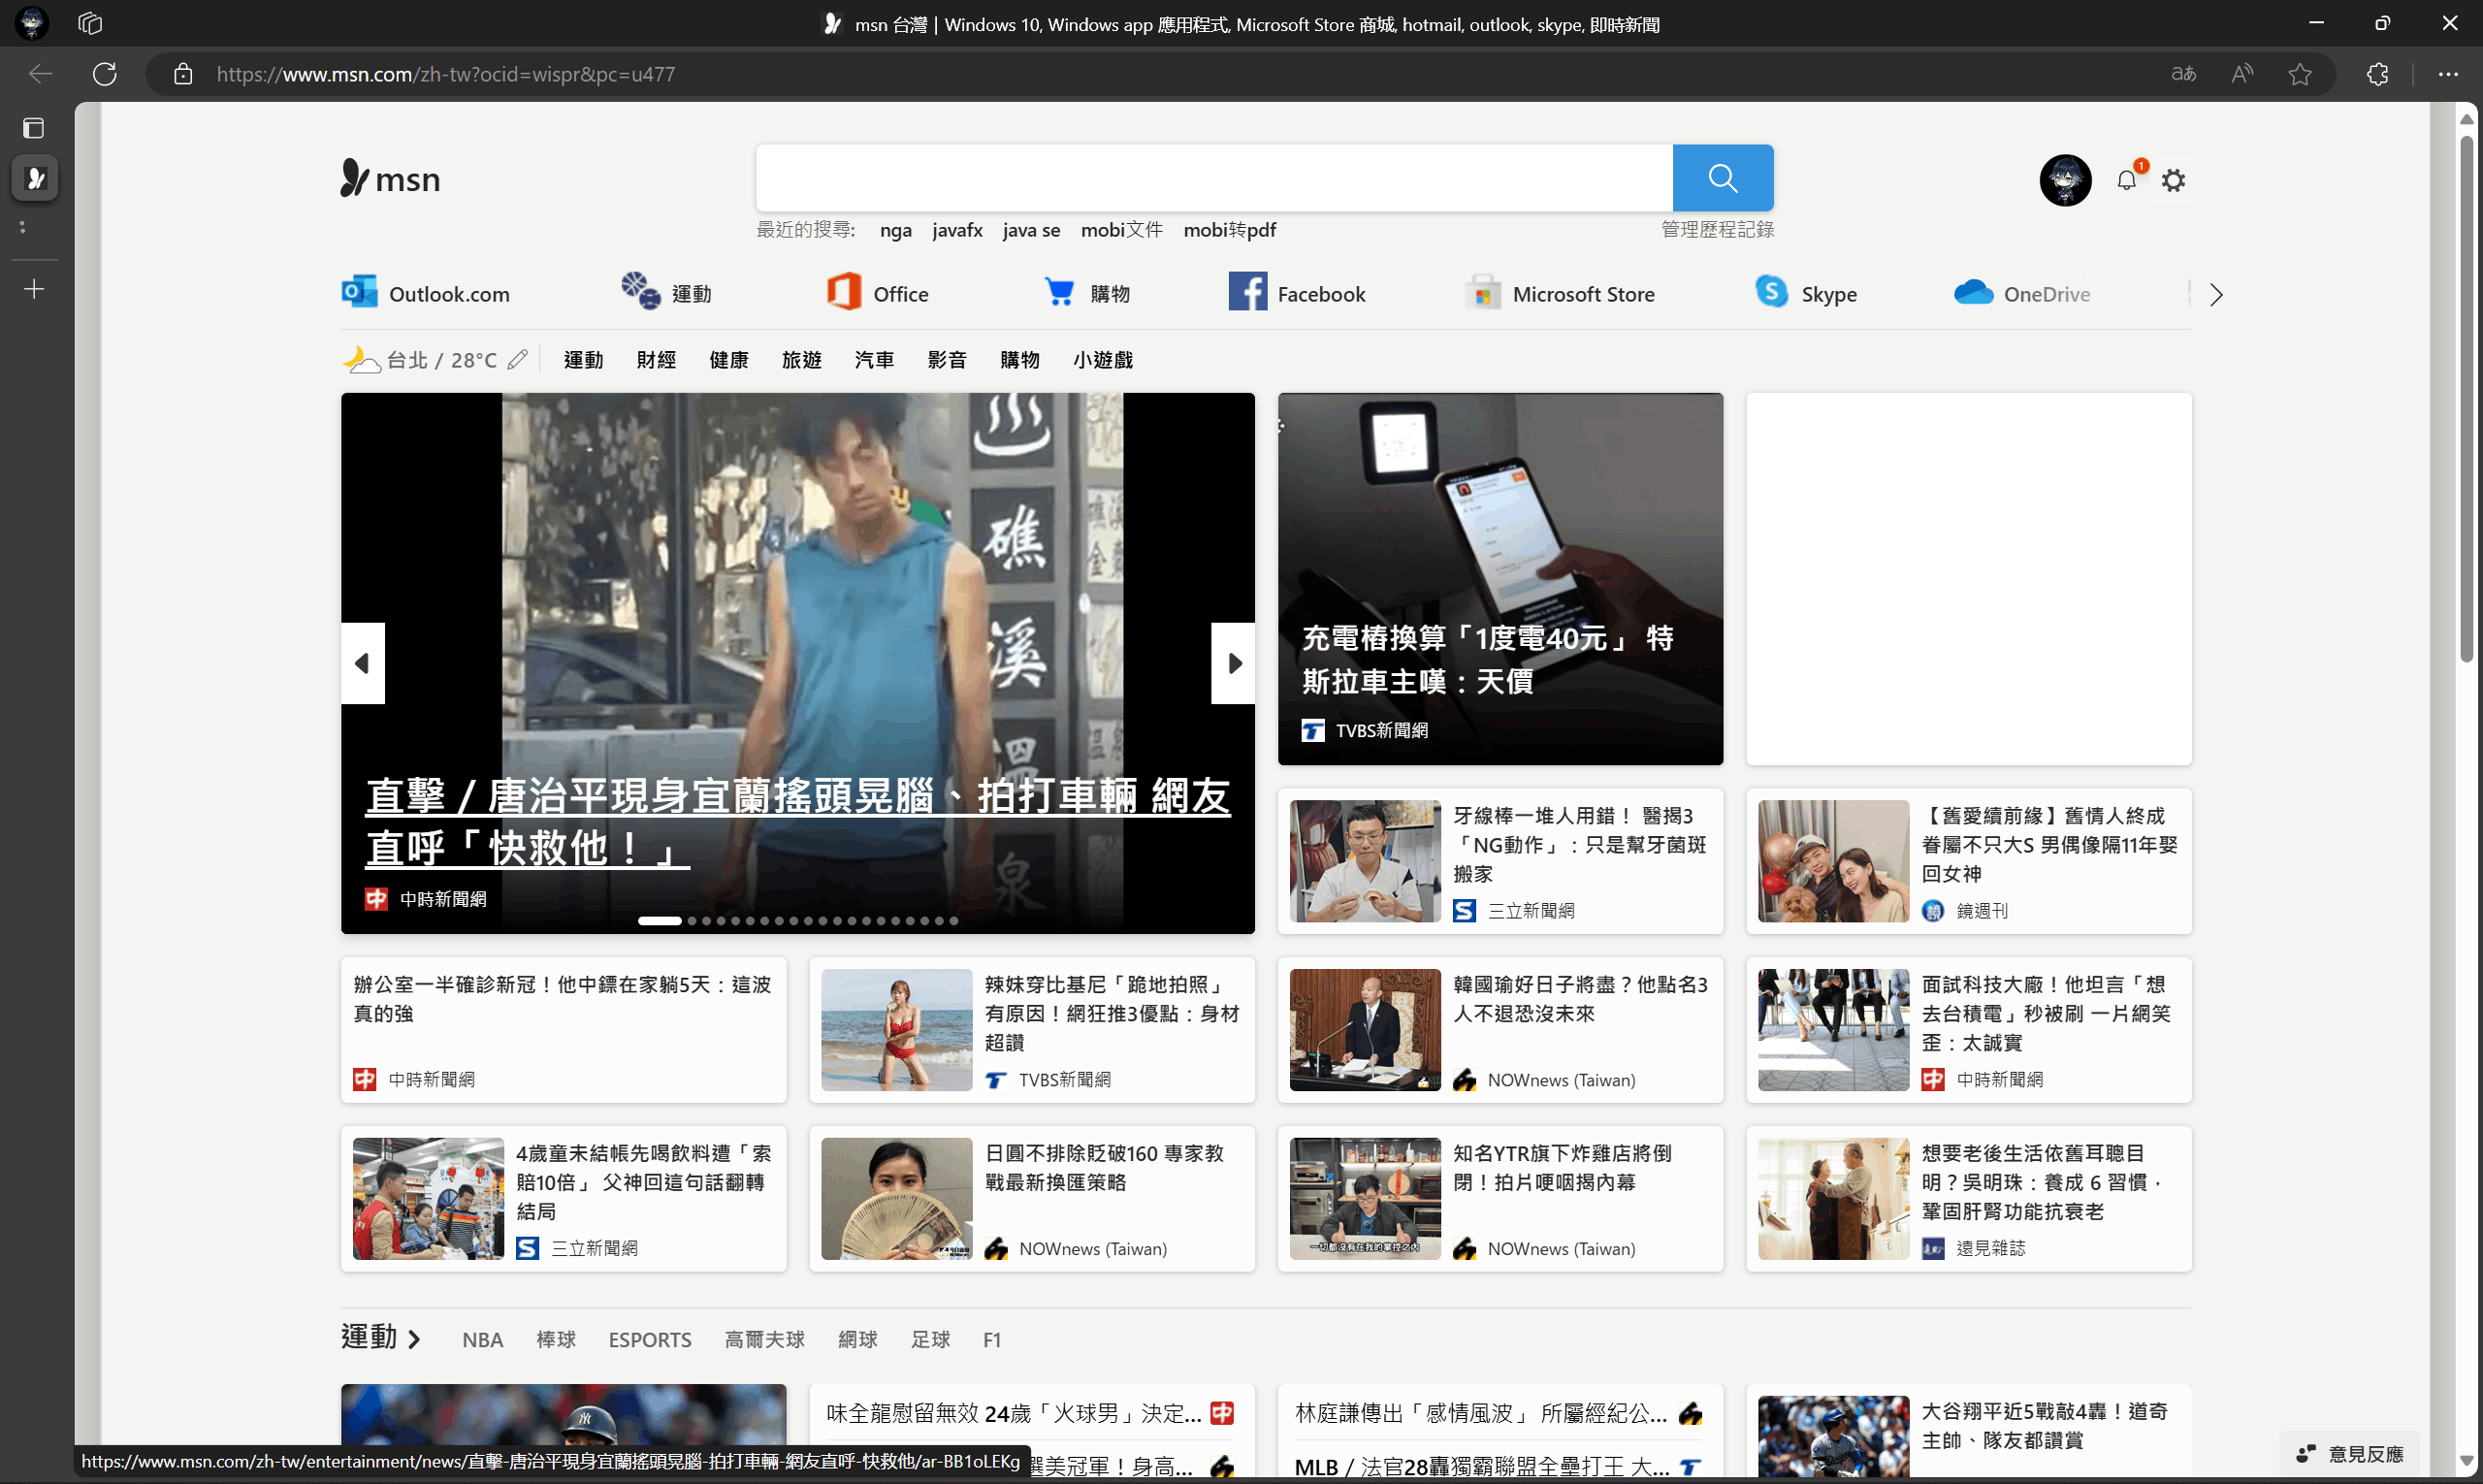
Task: Open browser extensions puzzle icon
Action: (2377, 74)
